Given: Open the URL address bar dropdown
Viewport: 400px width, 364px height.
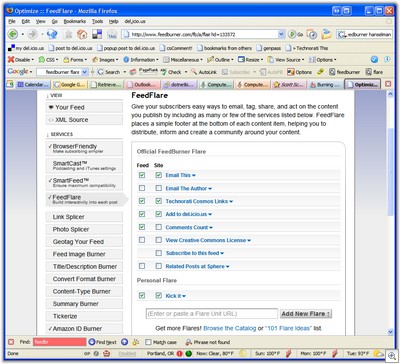Looking at the screenshot, I should tap(281, 34).
